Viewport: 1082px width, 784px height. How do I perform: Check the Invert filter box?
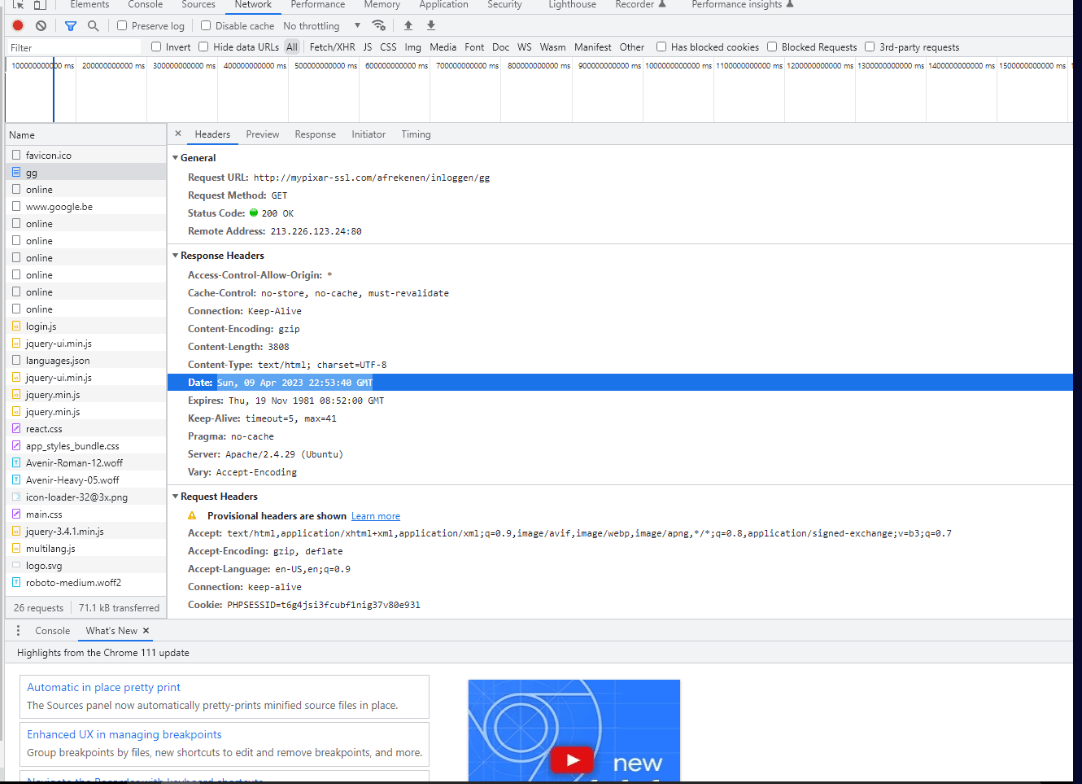click(156, 47)
